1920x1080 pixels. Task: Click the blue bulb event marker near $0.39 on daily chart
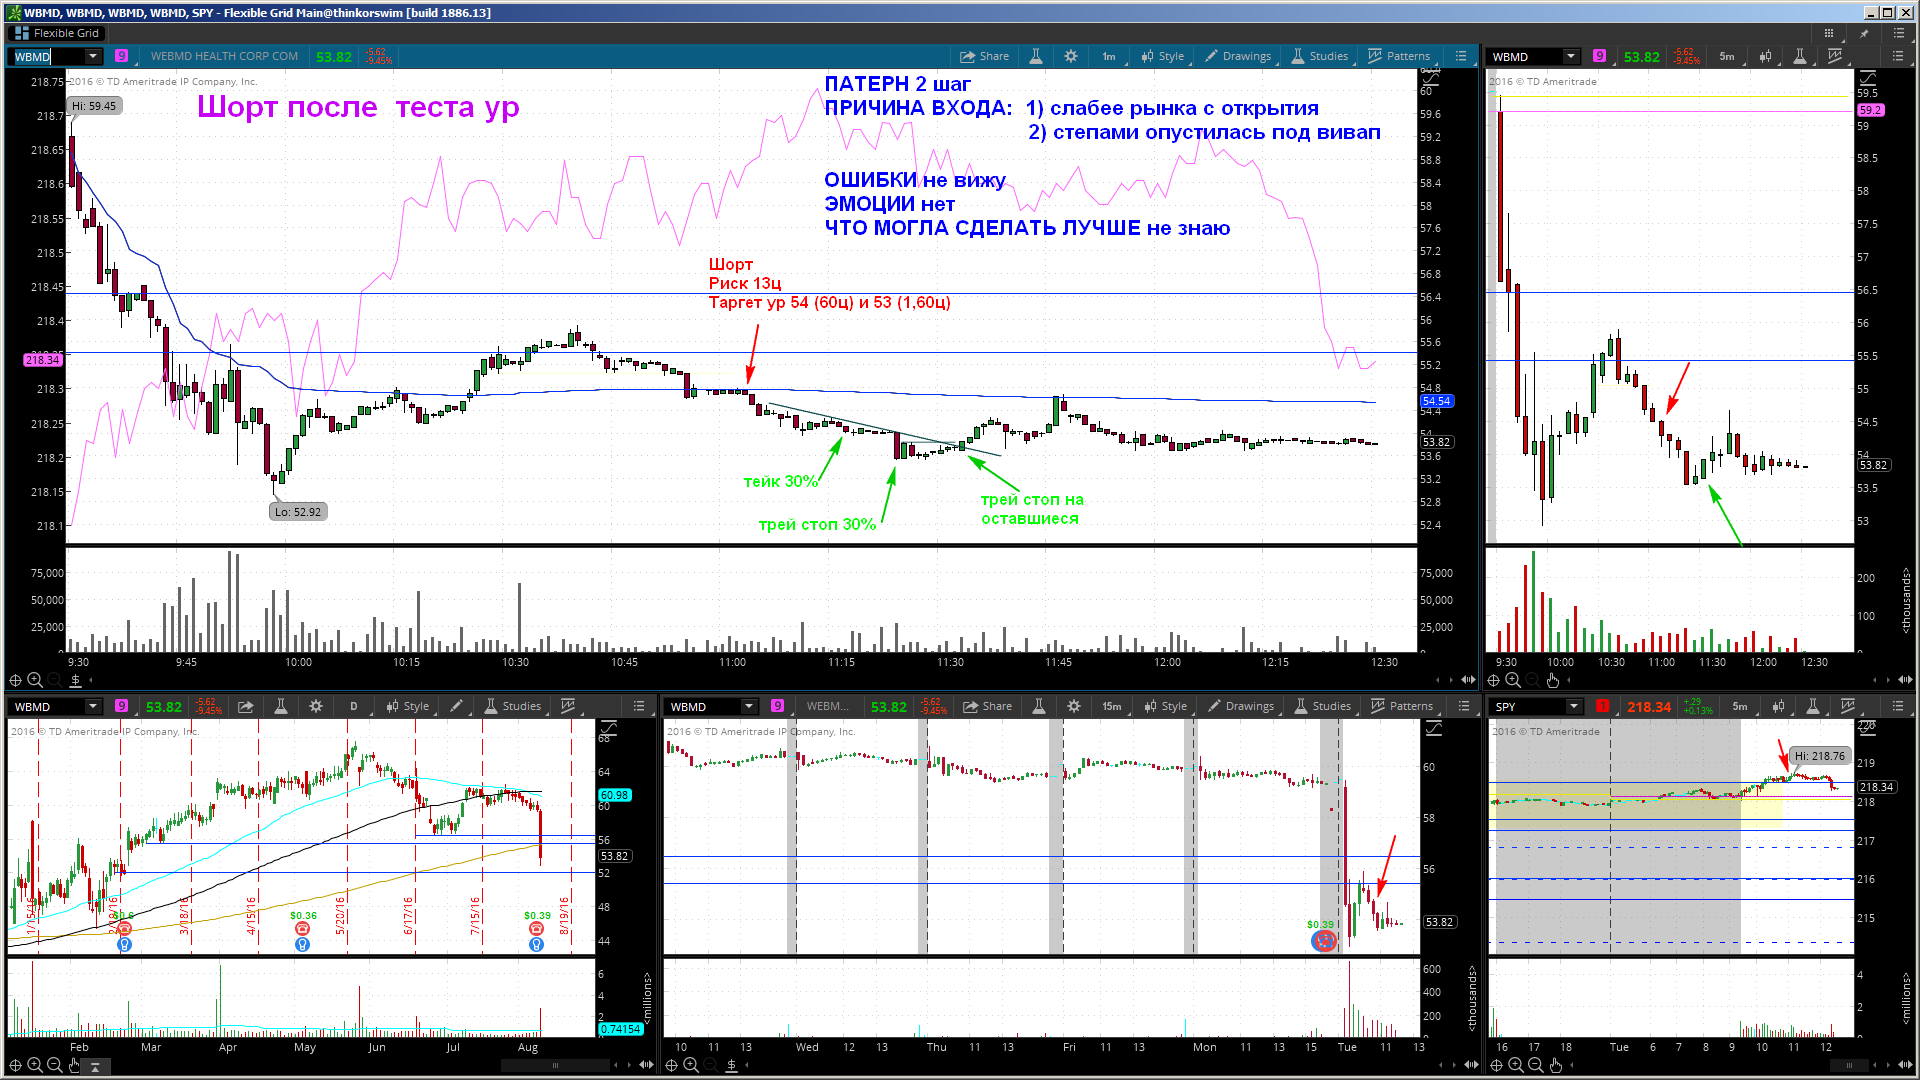click(536, 944)
